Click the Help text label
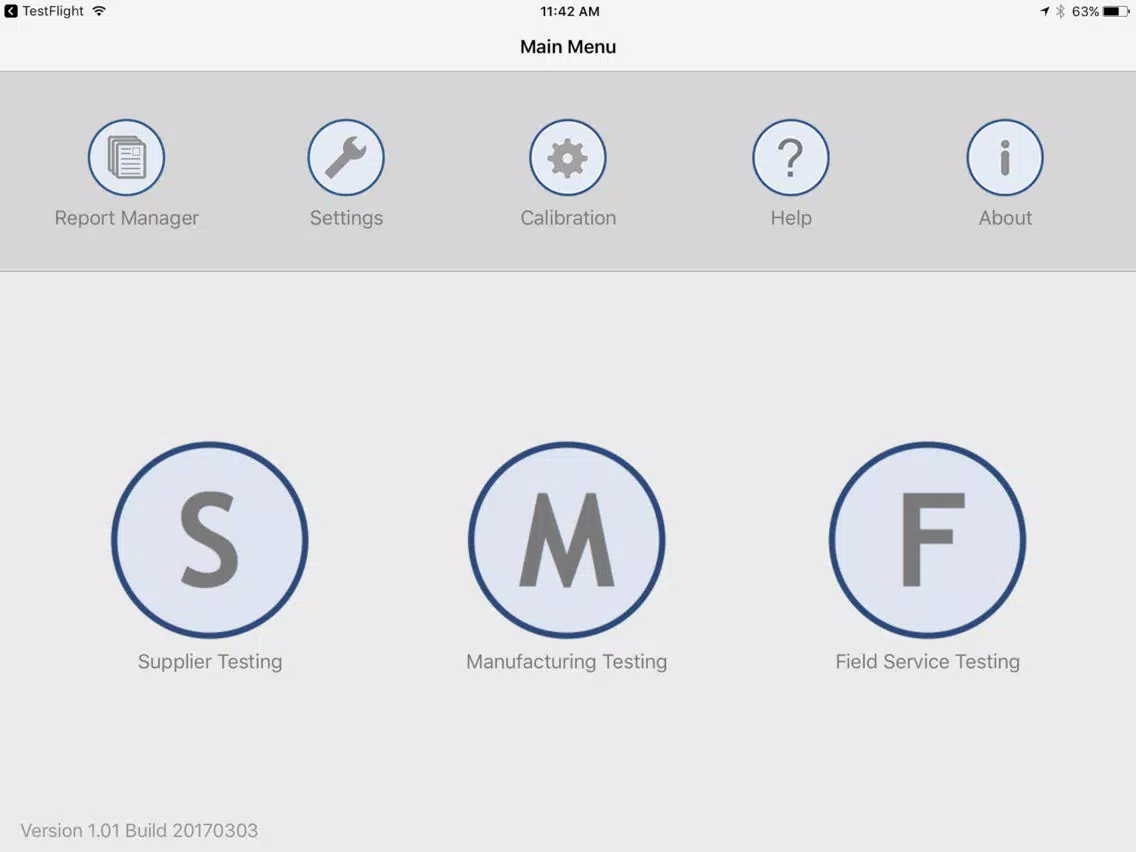Viewport: 1136px width, 852px height. point(791,218)
